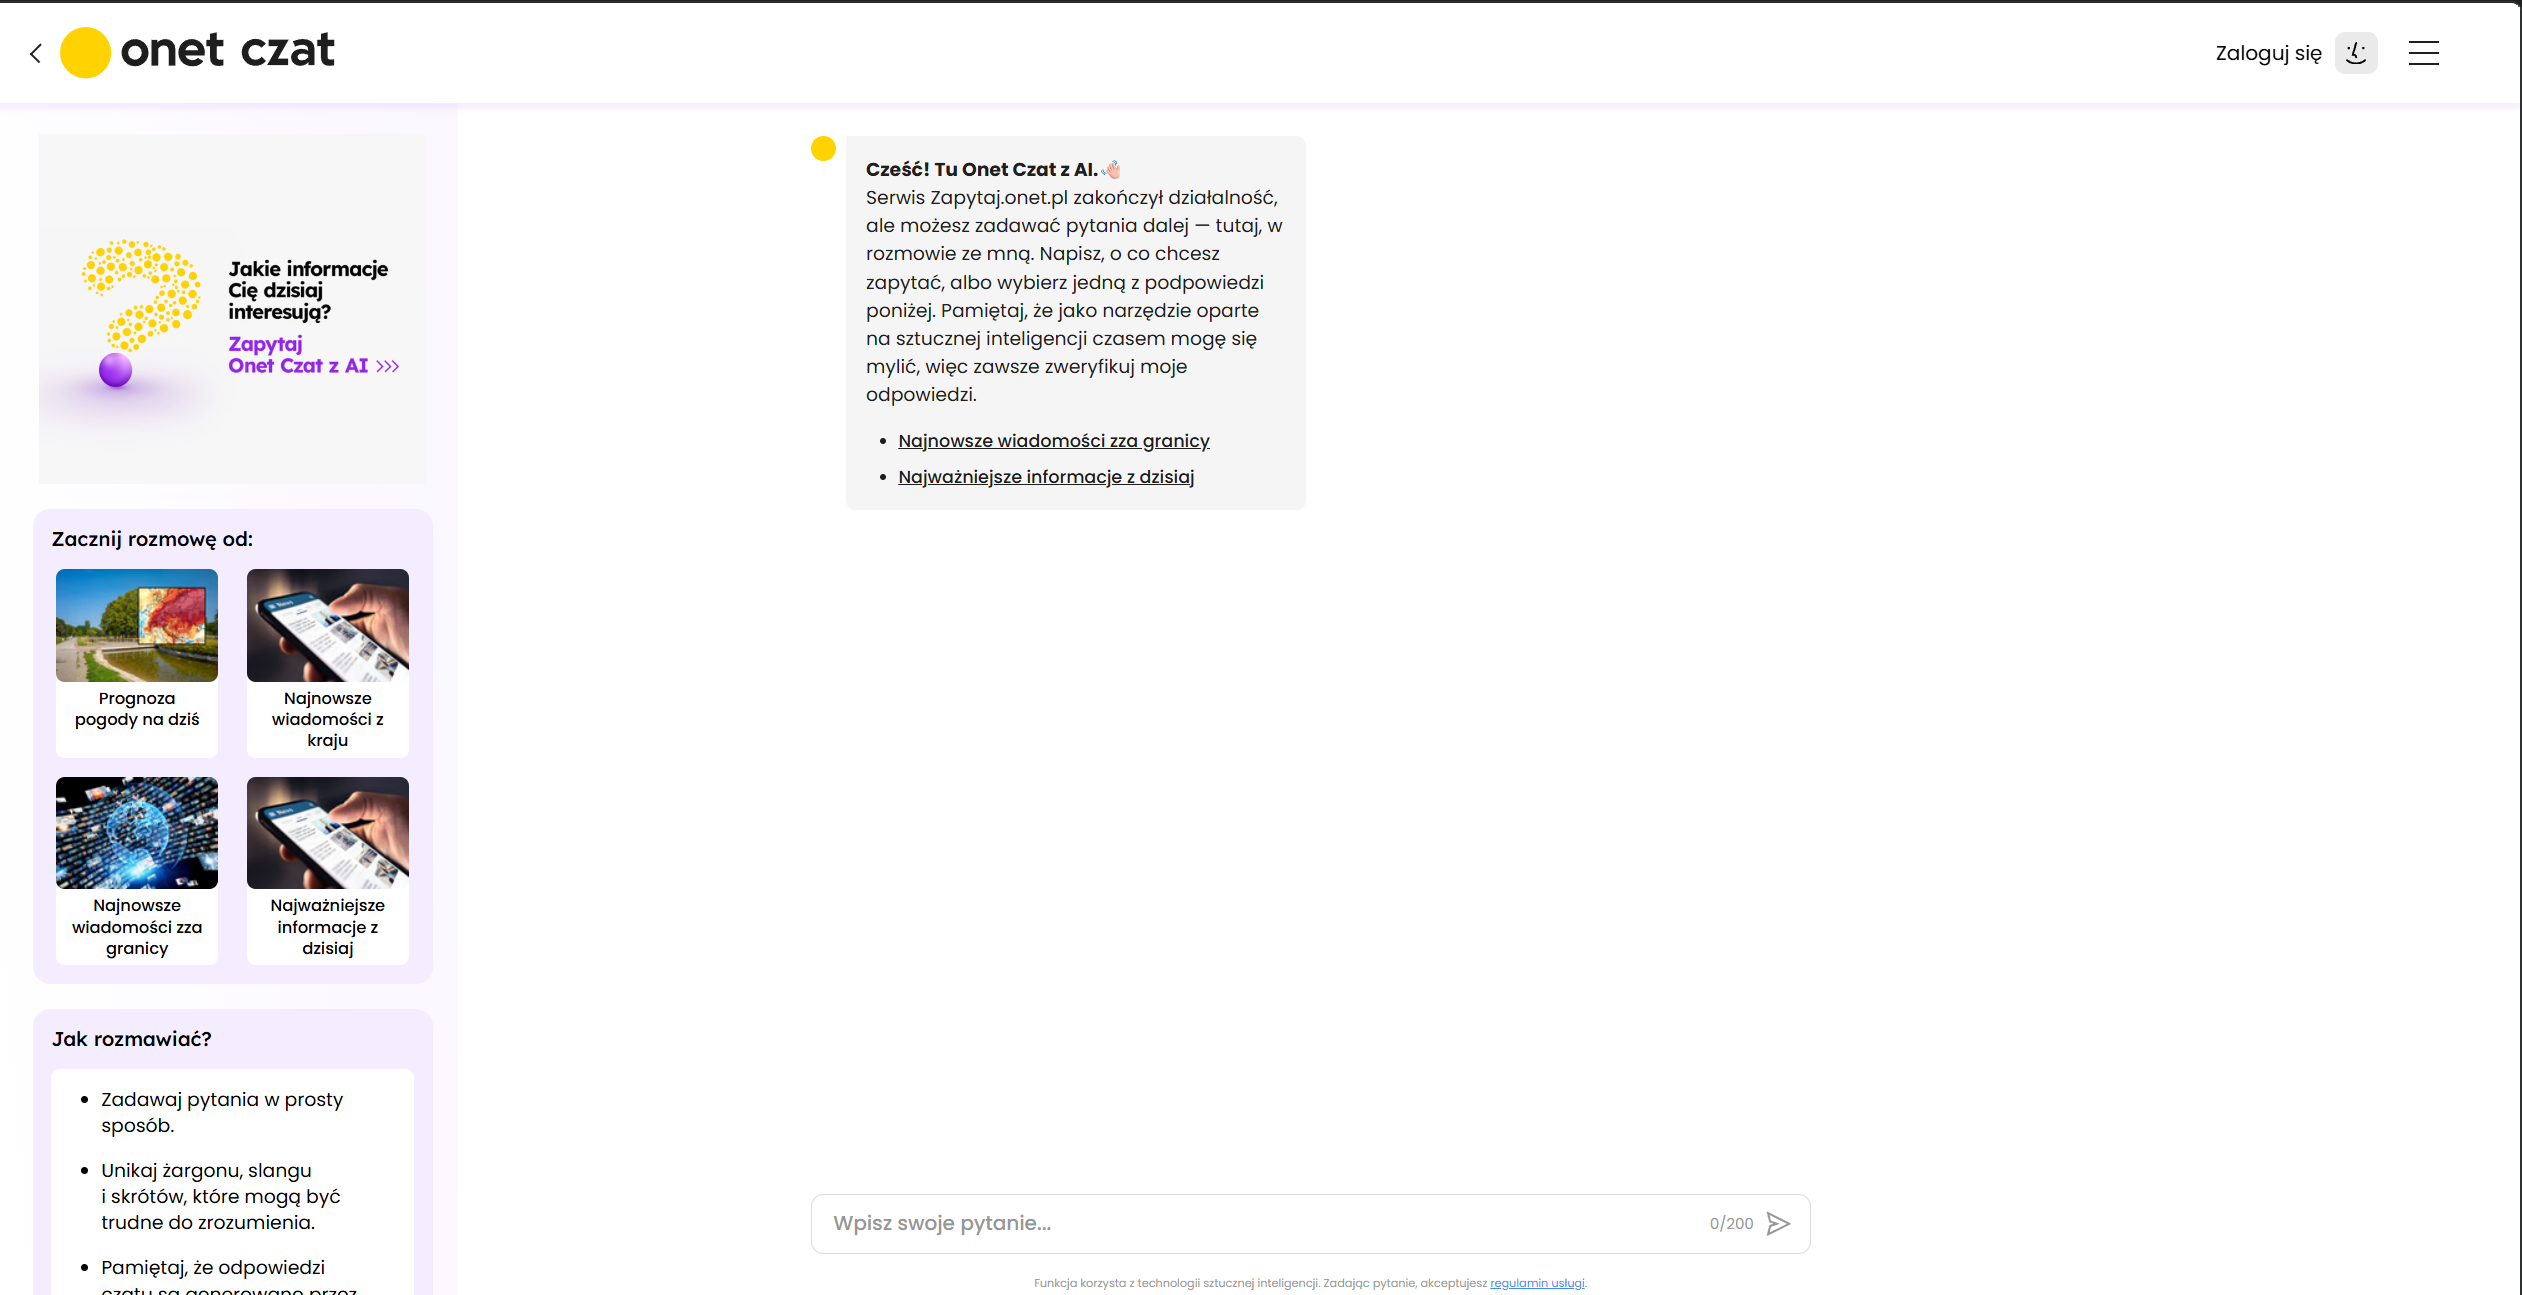Screen dimensions: 2522x1295
Task: Click the back arrow icon
Action: point(36,53)
